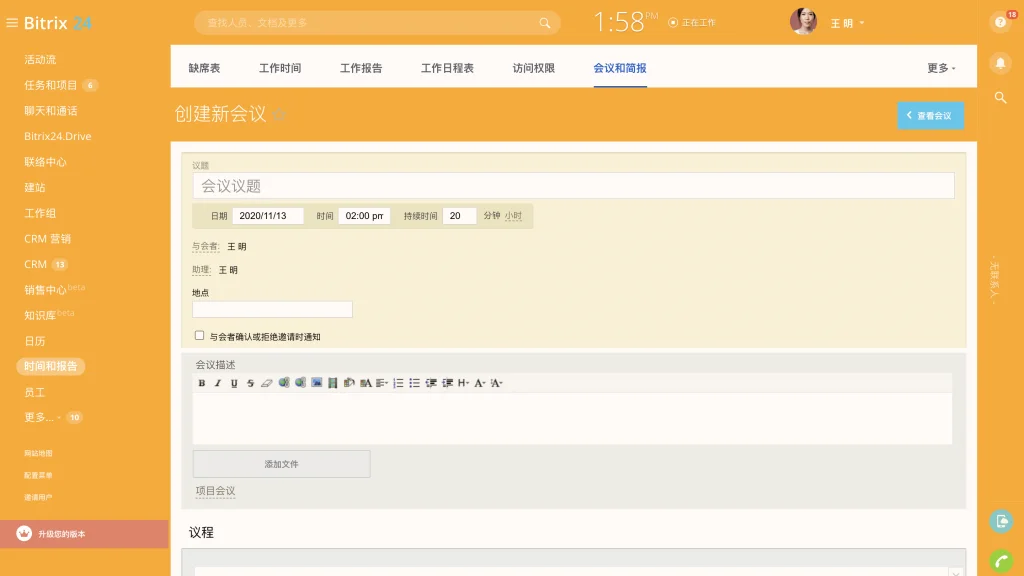Click the 添加文件 button

point(281,464)
